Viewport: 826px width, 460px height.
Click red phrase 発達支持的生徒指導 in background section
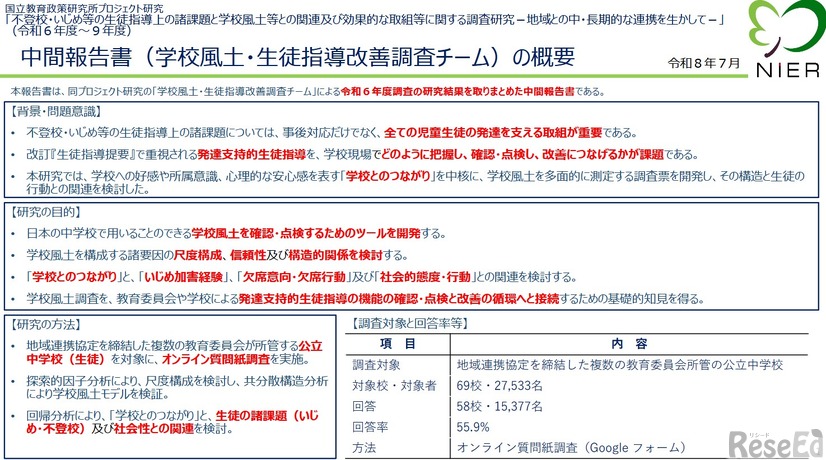[252, 155]
